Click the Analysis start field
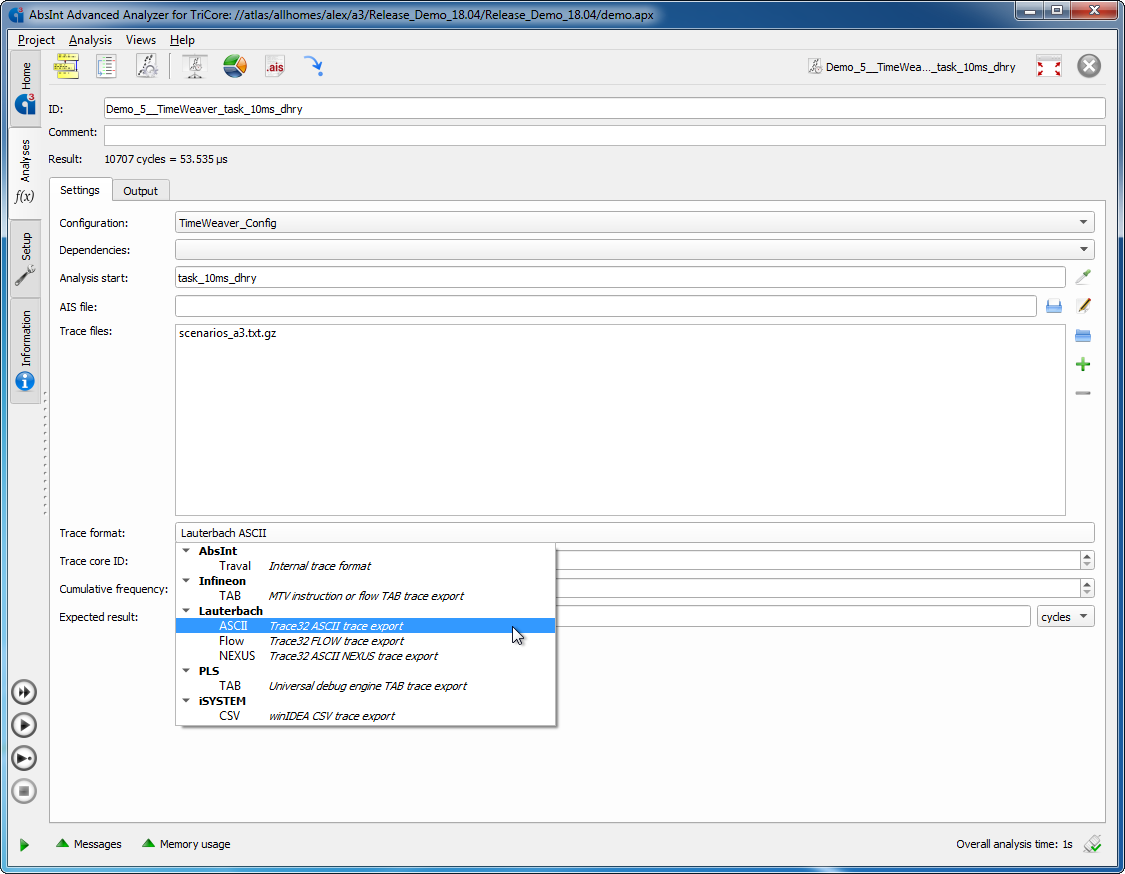This screenshot has height=874, width=1125. coord(620,278)
